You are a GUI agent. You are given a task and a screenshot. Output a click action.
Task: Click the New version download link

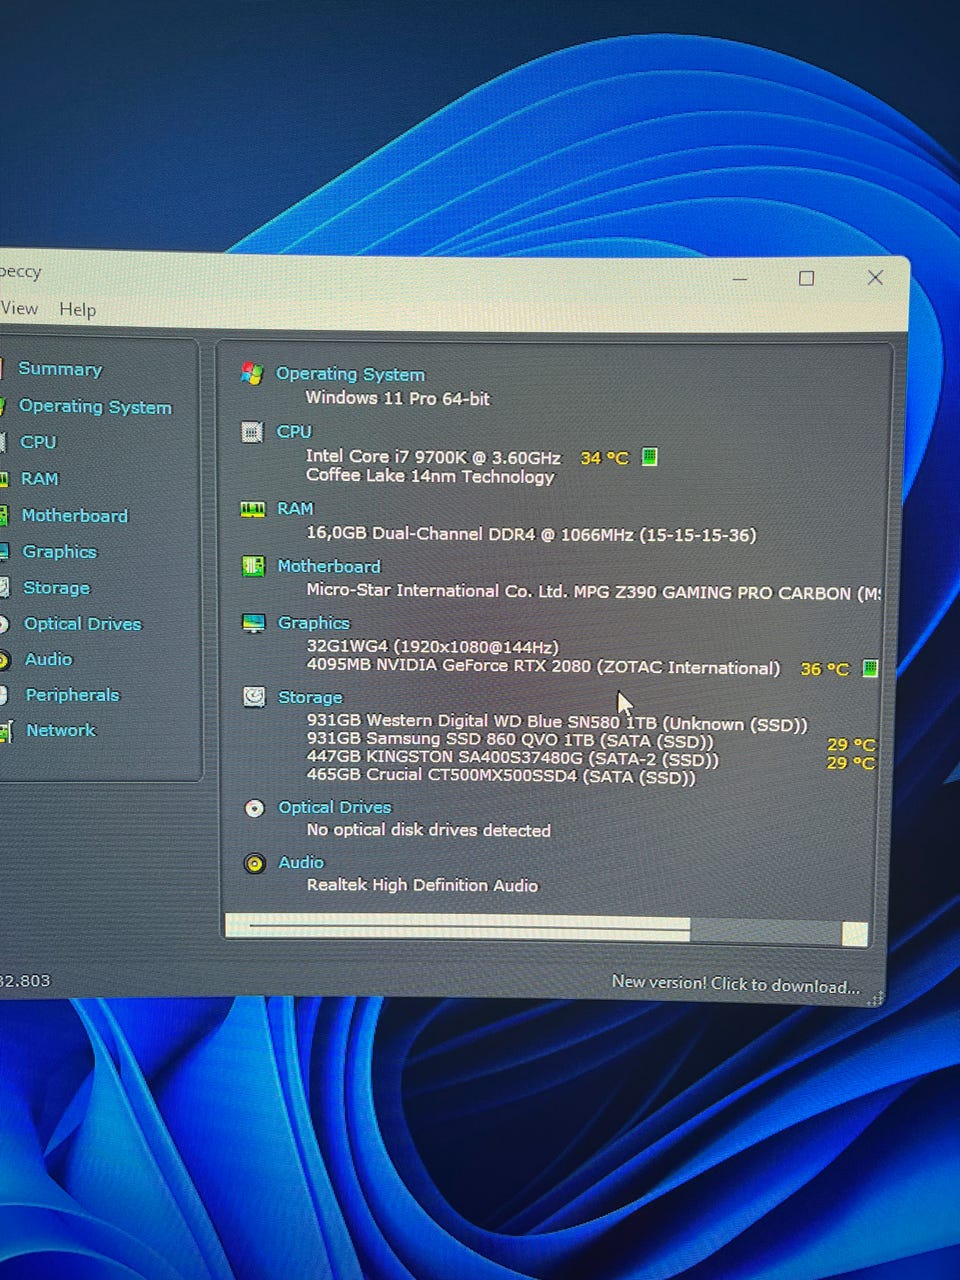pos(735,984)
